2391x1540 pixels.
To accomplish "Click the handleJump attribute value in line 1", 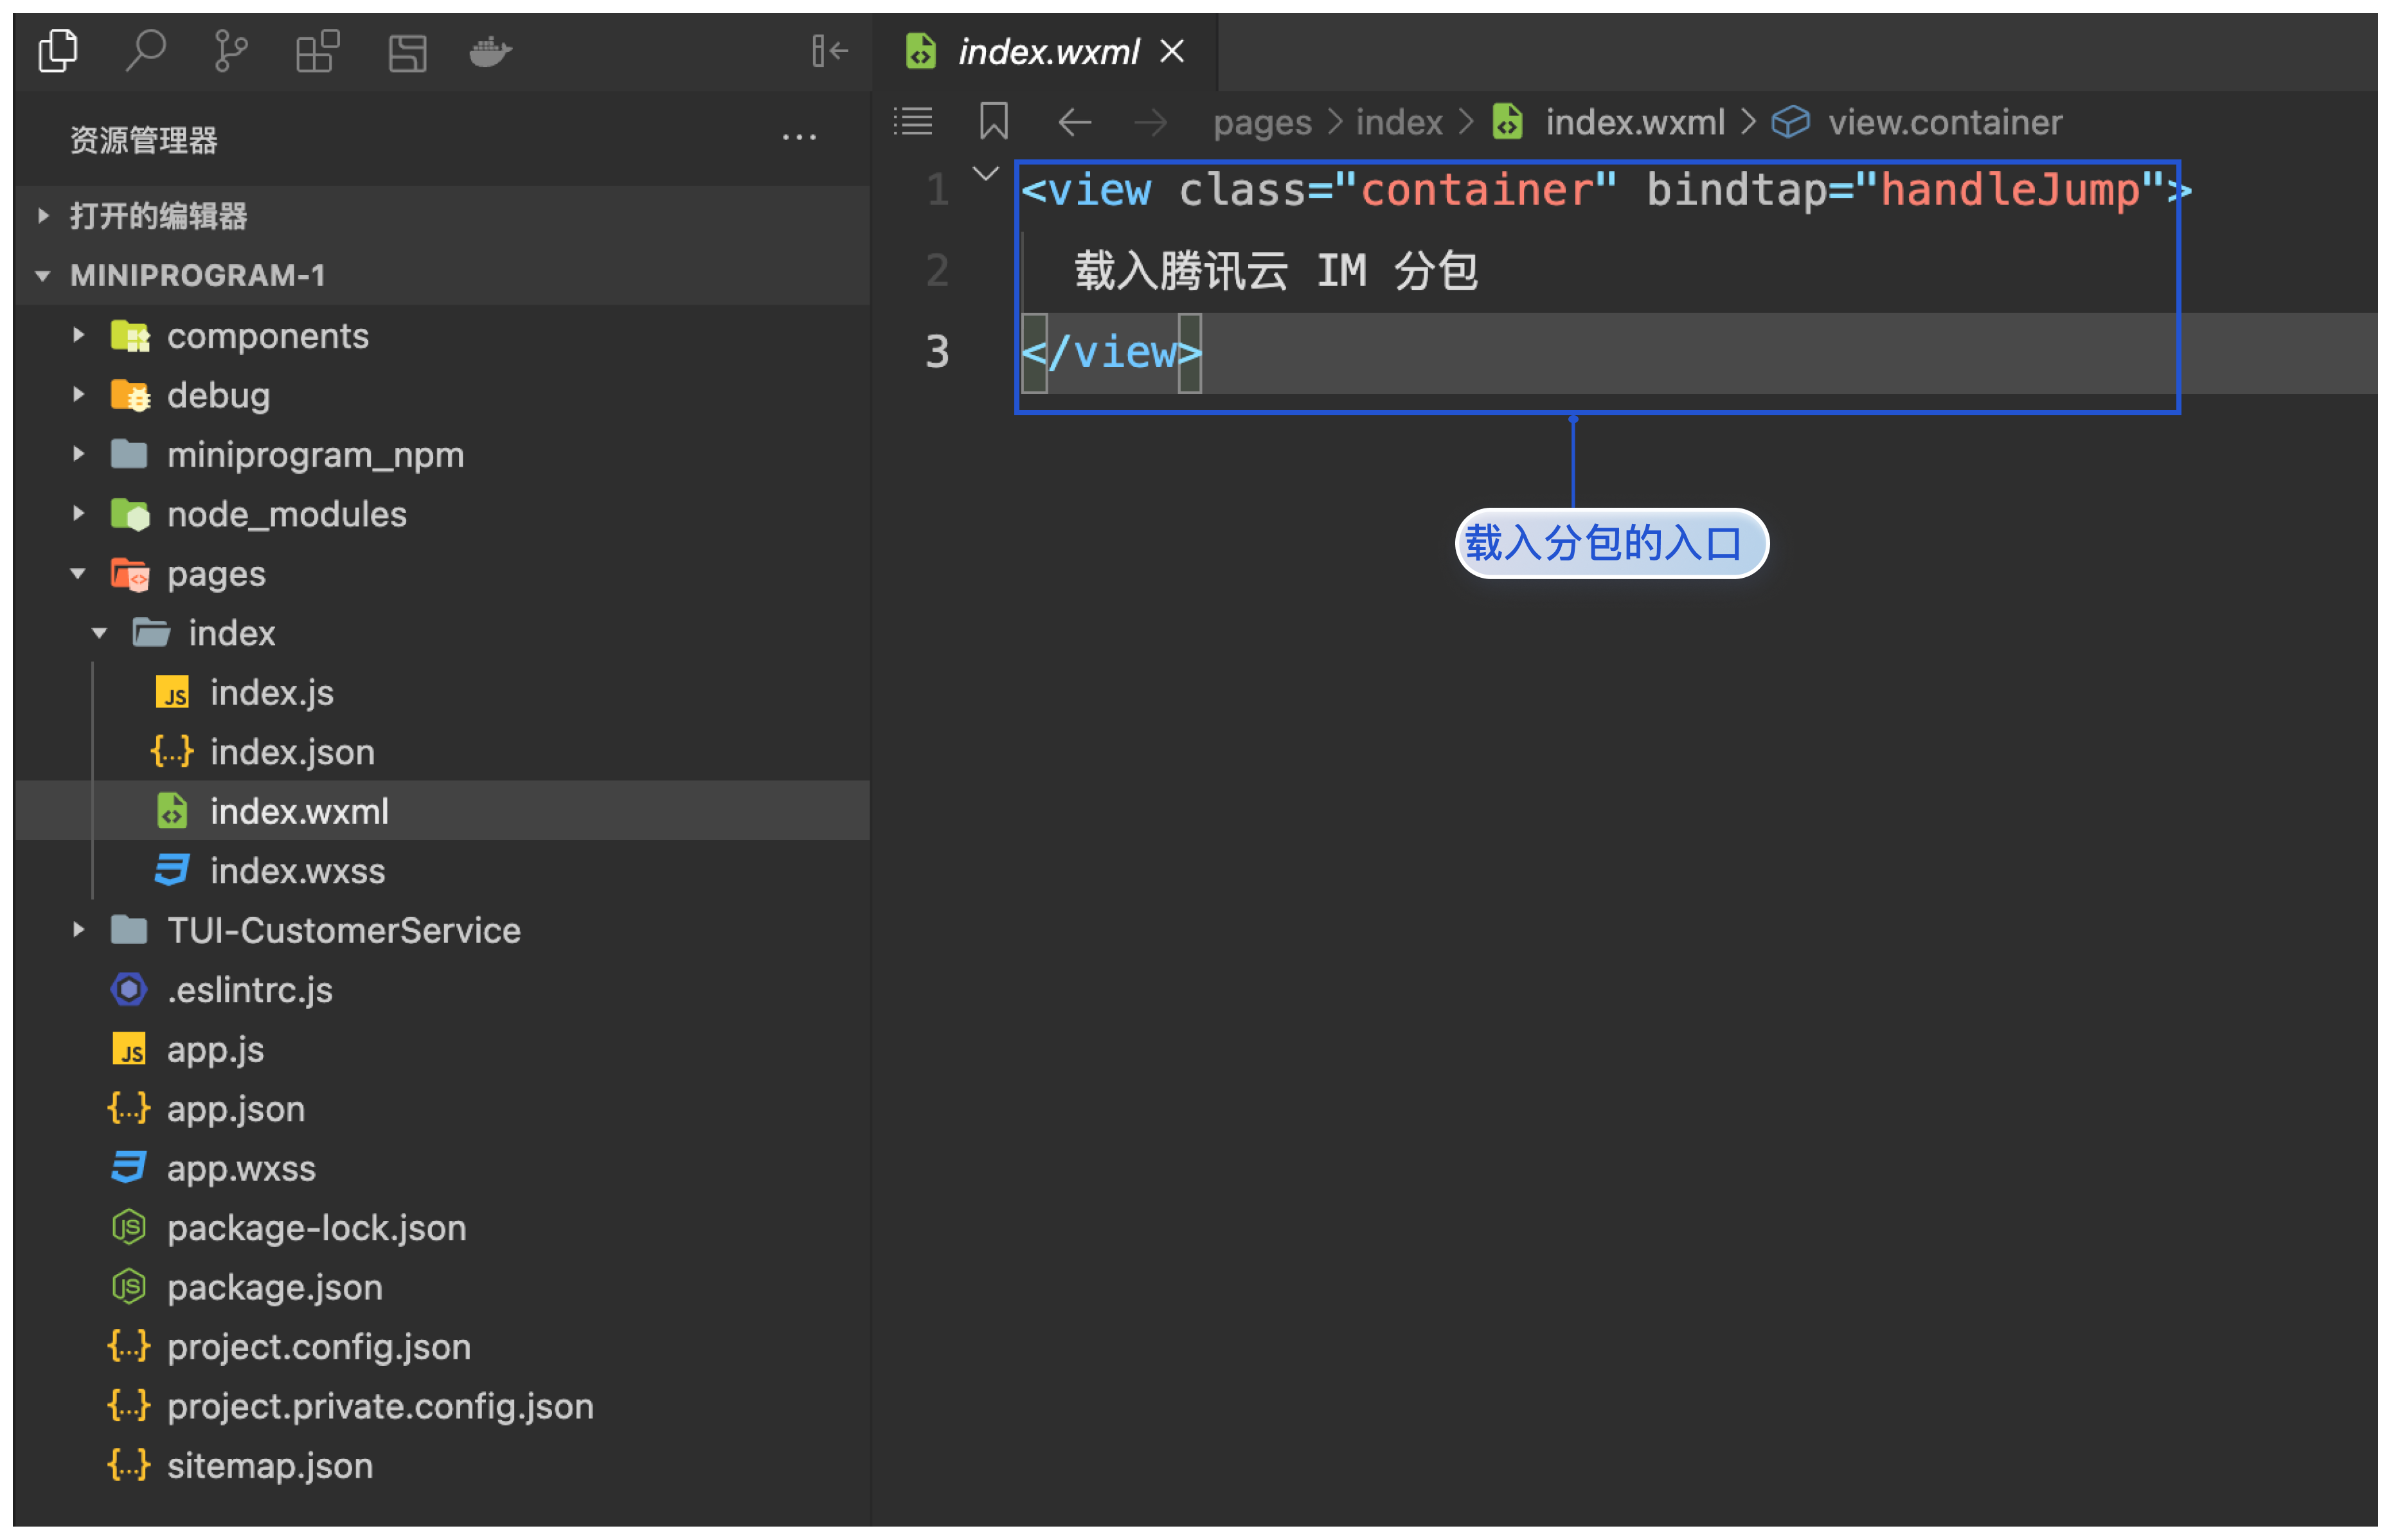I will 2010,190.
